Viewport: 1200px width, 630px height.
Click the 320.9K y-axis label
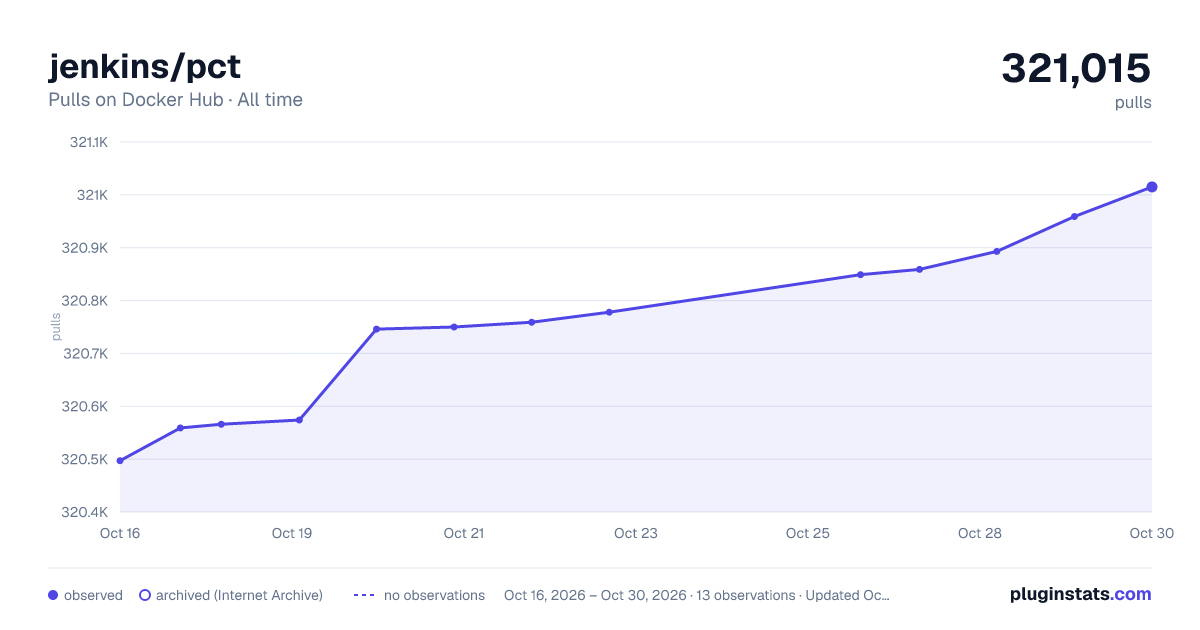click(85, 248)
